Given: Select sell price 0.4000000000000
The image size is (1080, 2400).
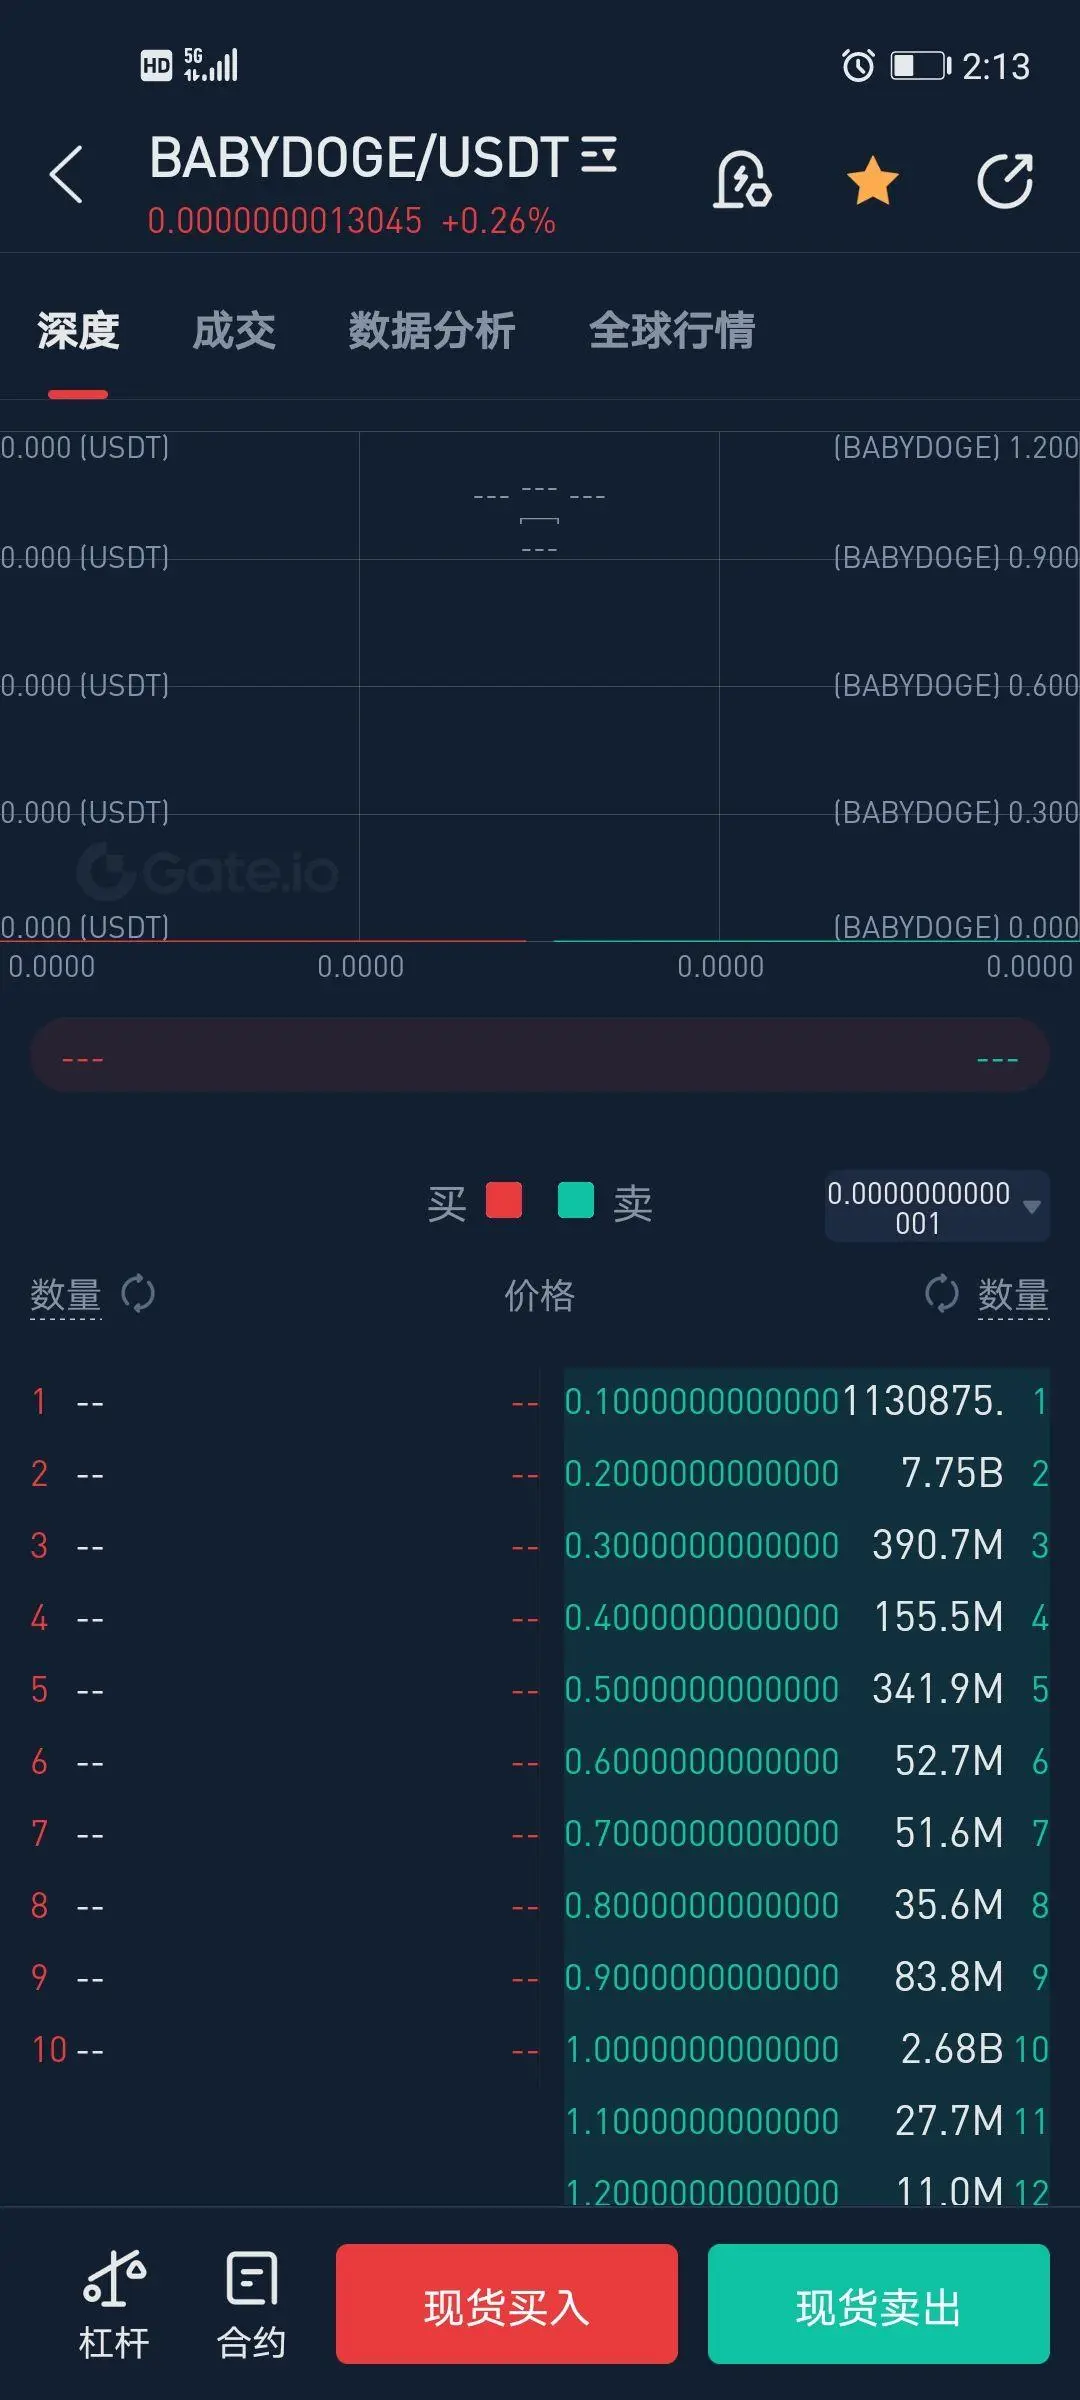Looking at the screenshot, I should [702, 1617].
